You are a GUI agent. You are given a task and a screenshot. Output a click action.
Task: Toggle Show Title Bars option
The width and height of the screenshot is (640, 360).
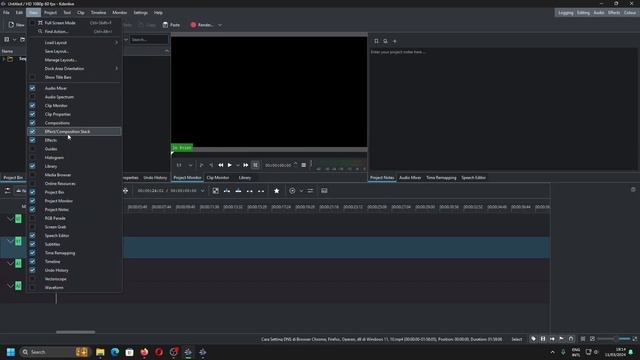74,77
